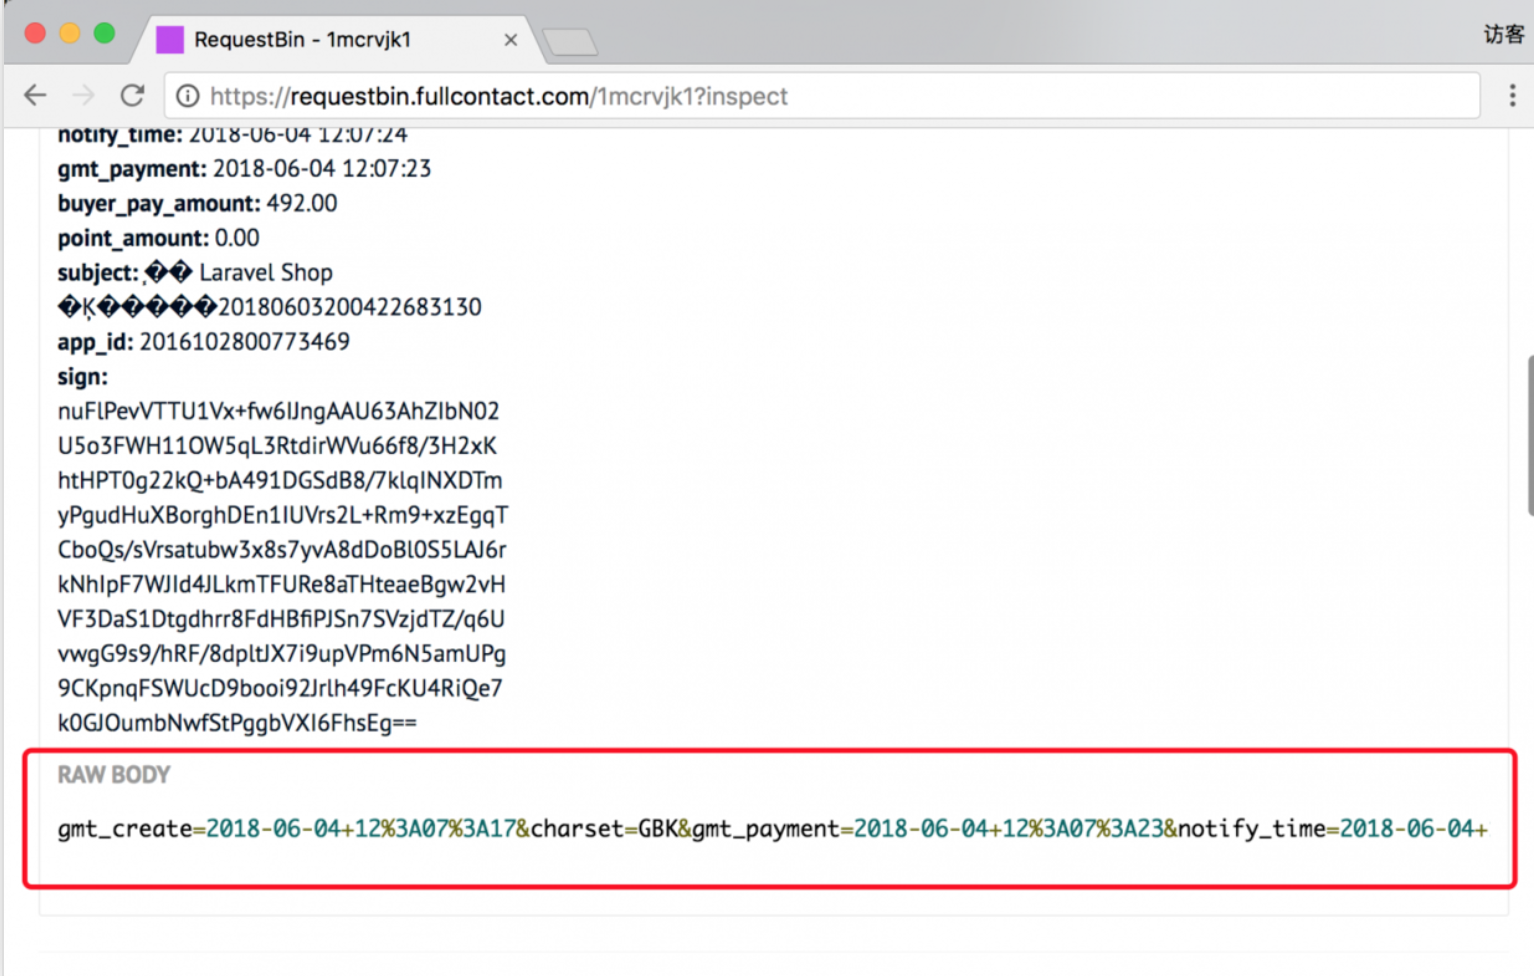Image resolution: width=1534 pixels, height=976 pixels.
Task: Click the purple RequestBin tab favicon
Action: [x=170, y=40]
